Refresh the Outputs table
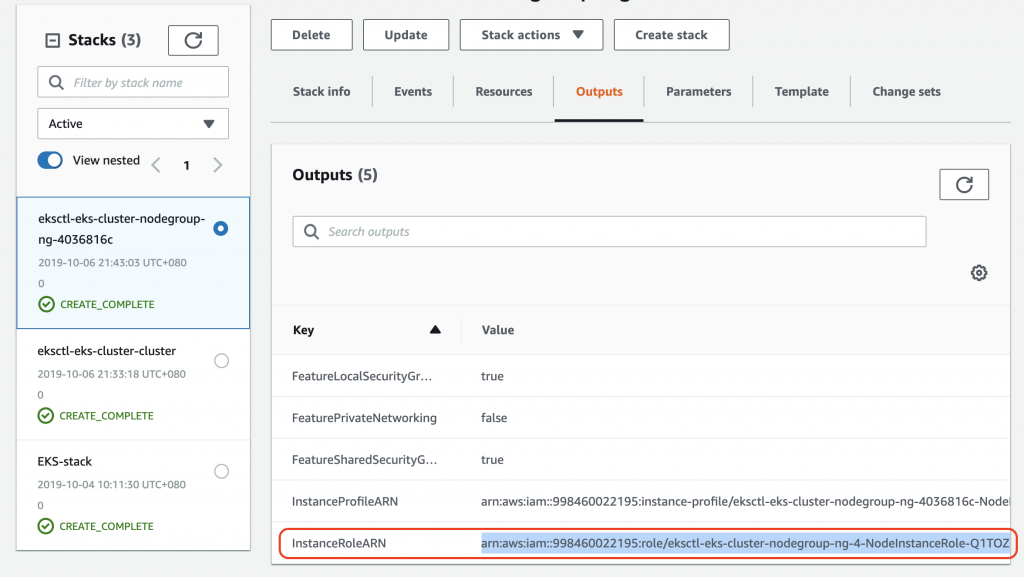 tap(964, 185)
